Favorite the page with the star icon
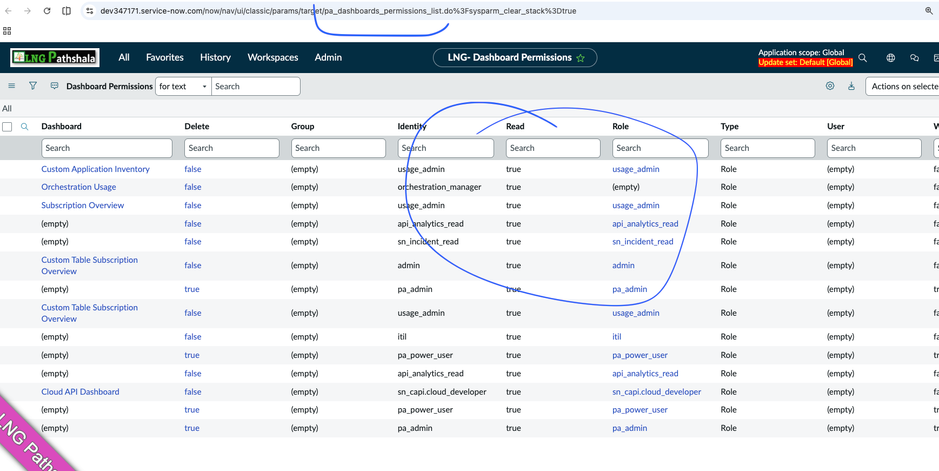 [580, 58]
